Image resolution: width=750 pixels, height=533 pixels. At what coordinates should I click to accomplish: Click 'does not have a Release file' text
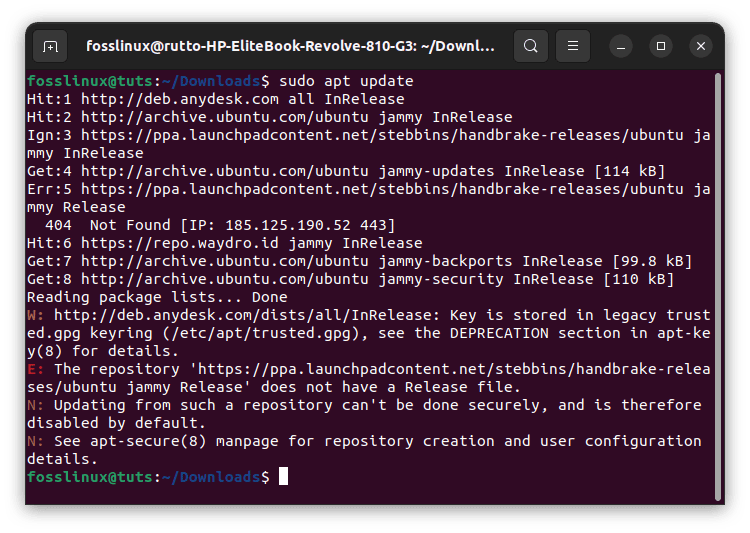point(390,387)
